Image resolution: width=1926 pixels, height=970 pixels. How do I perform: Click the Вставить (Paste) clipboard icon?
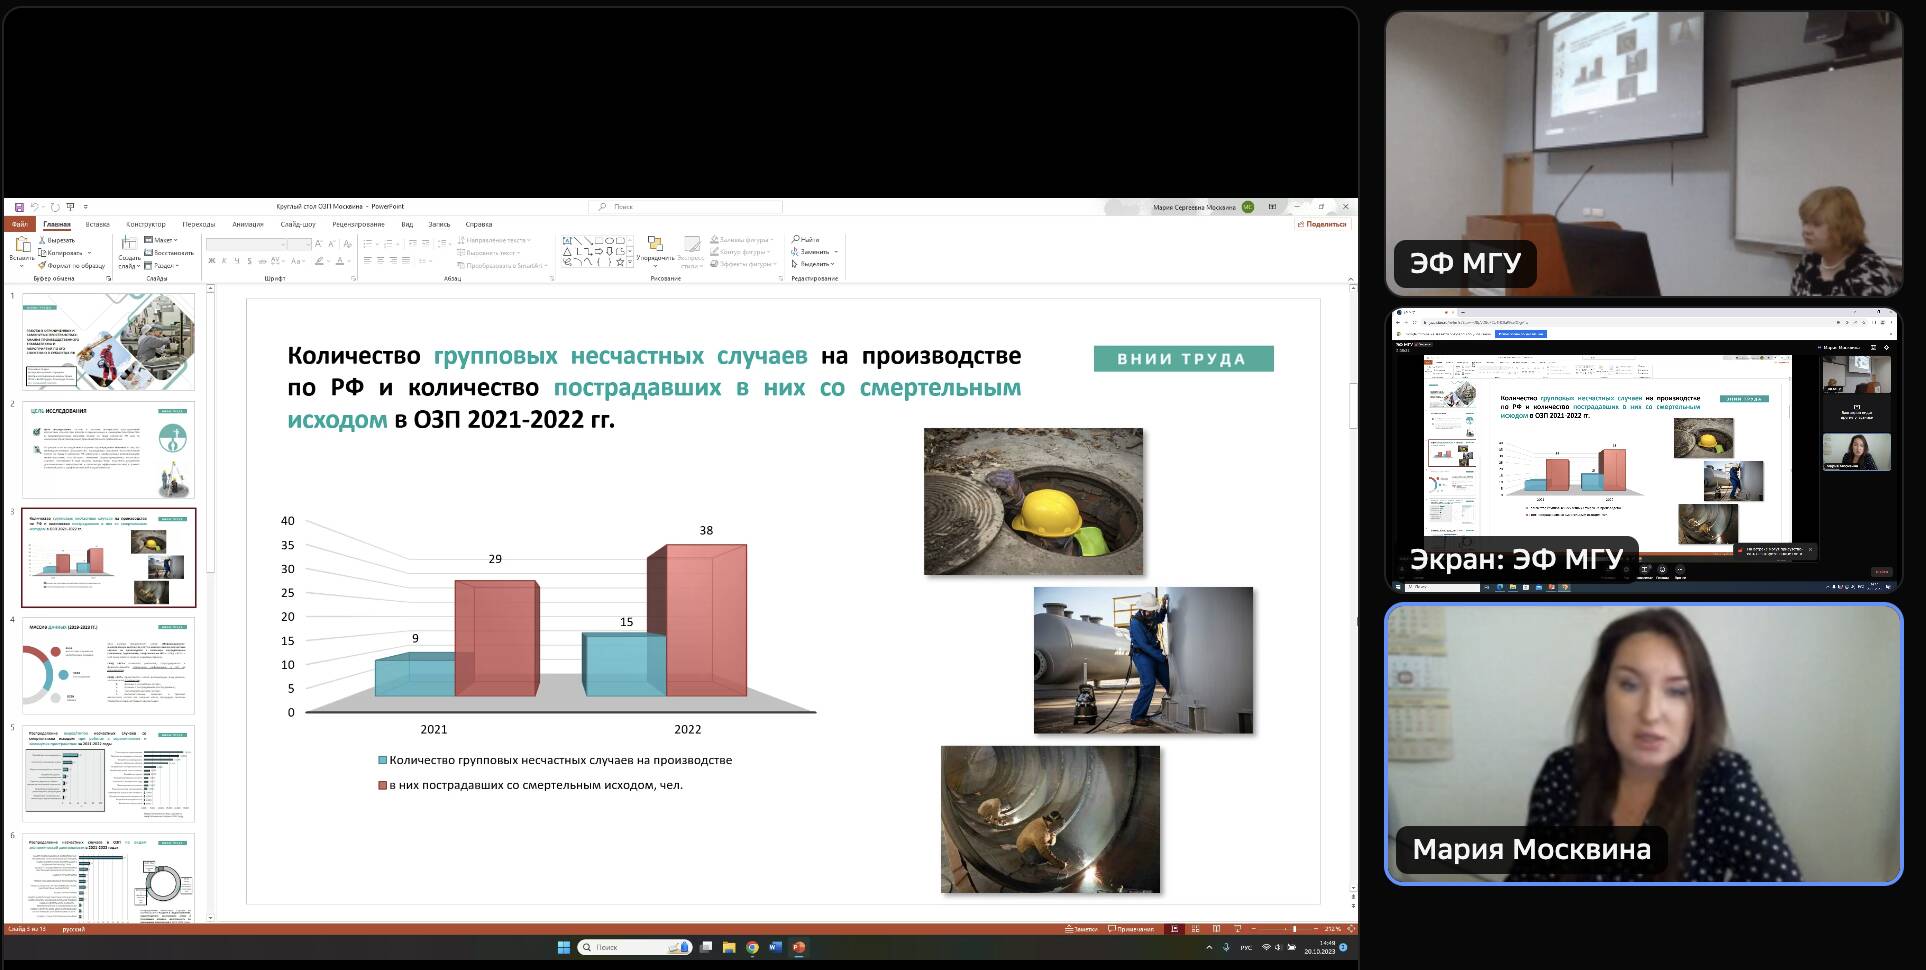(23, 244)
